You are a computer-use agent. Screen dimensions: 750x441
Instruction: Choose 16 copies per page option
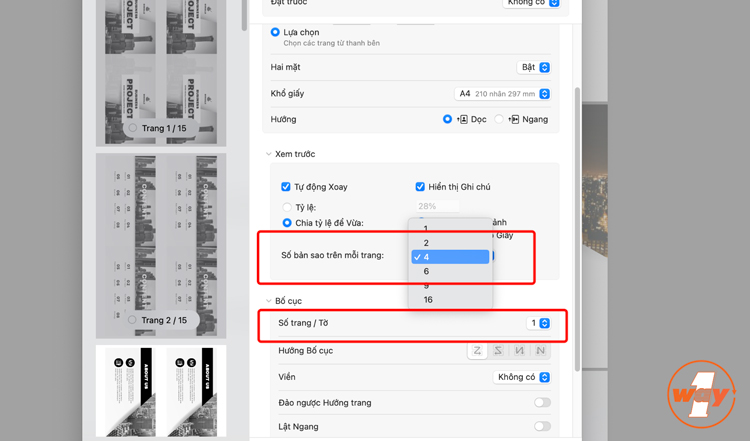pyautogui.click(x=450, y=299)
